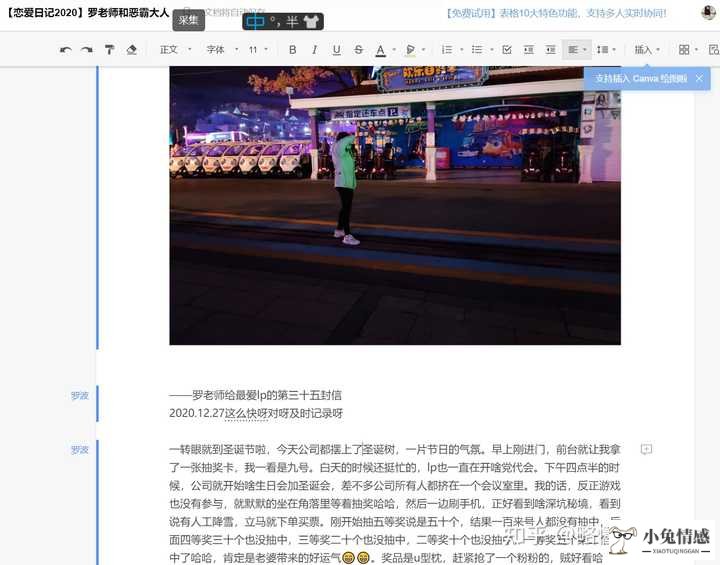Toggle half-width 半 mode in IME bar
The height and width of the screenshot is (565, 720).
292,21
